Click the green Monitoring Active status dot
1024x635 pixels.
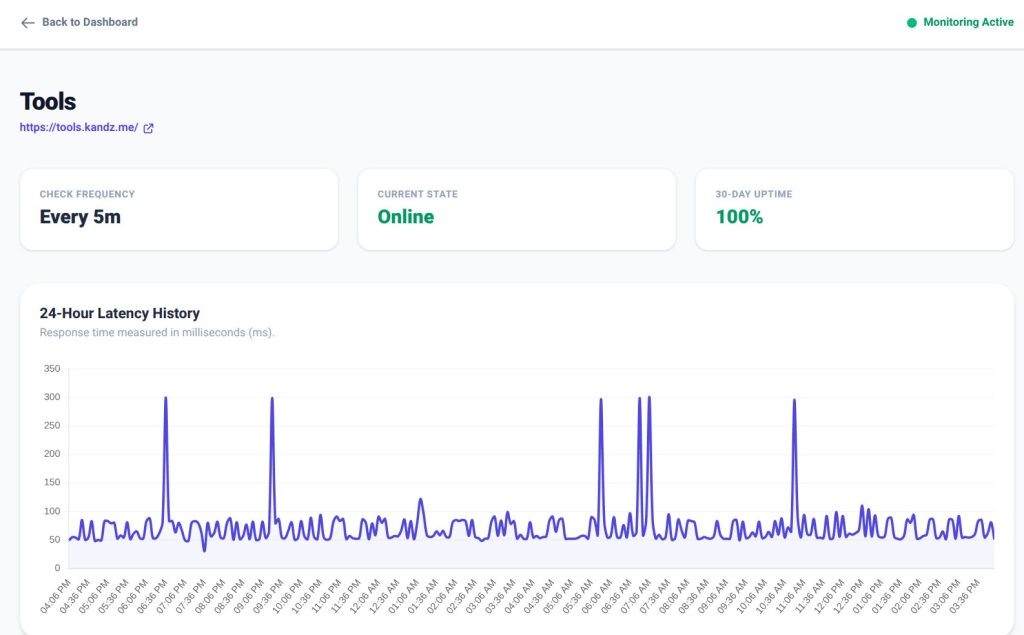[912, 23]
